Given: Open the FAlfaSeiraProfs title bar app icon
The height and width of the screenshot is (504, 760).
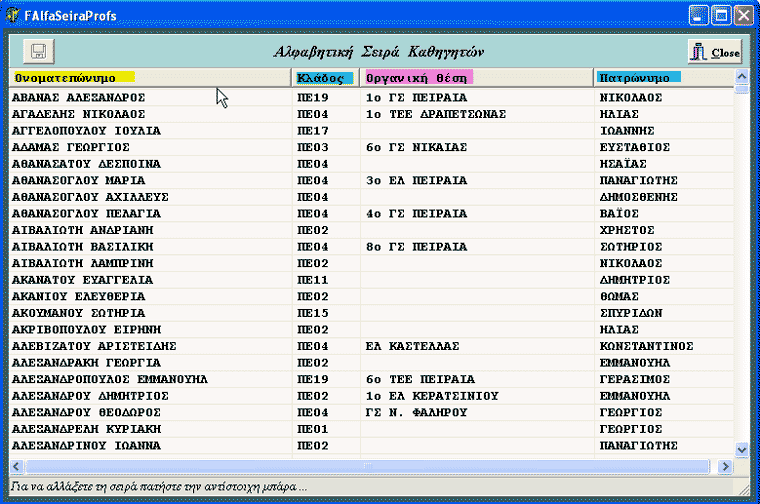Looking at the screenshot, I should tap(13, 16).
